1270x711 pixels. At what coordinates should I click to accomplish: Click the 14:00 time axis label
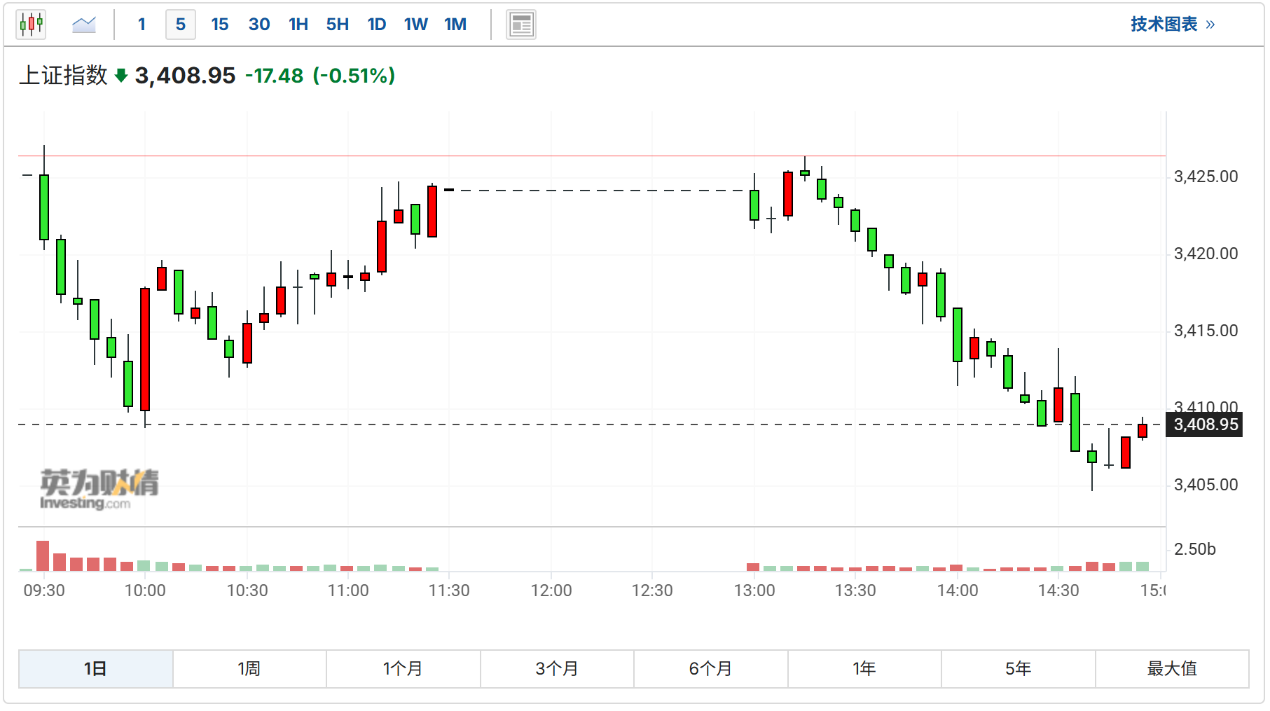pos(957,590)
